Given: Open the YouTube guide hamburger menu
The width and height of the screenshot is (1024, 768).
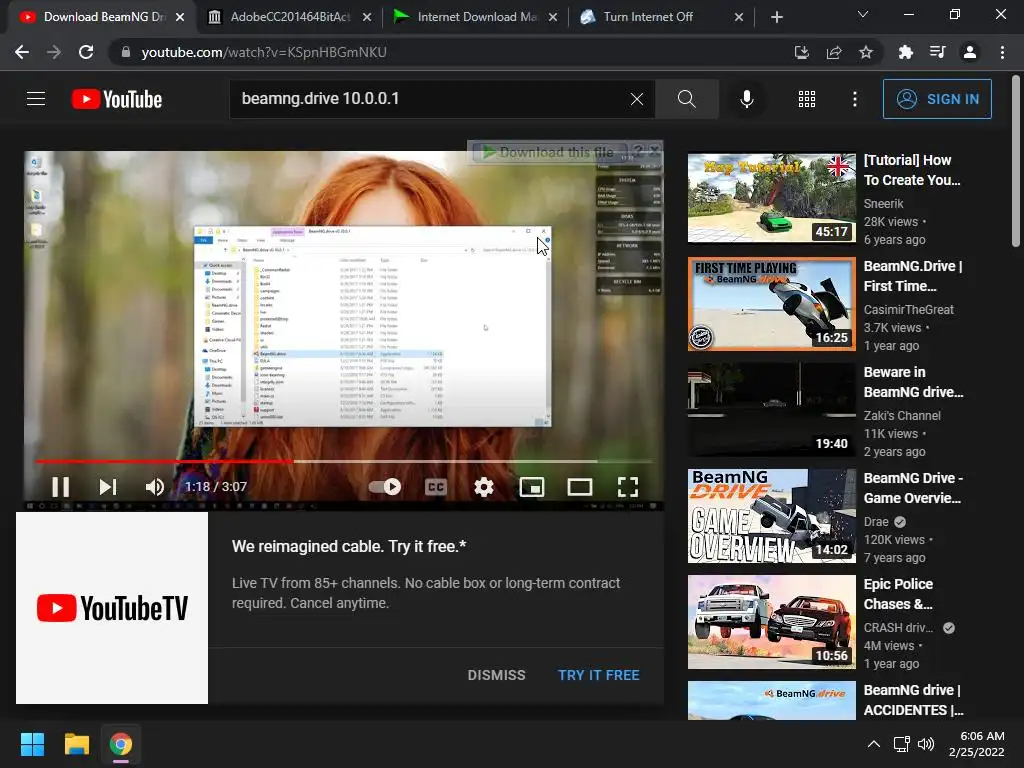Looking at the screenshot, I should (x=36, y=99).
